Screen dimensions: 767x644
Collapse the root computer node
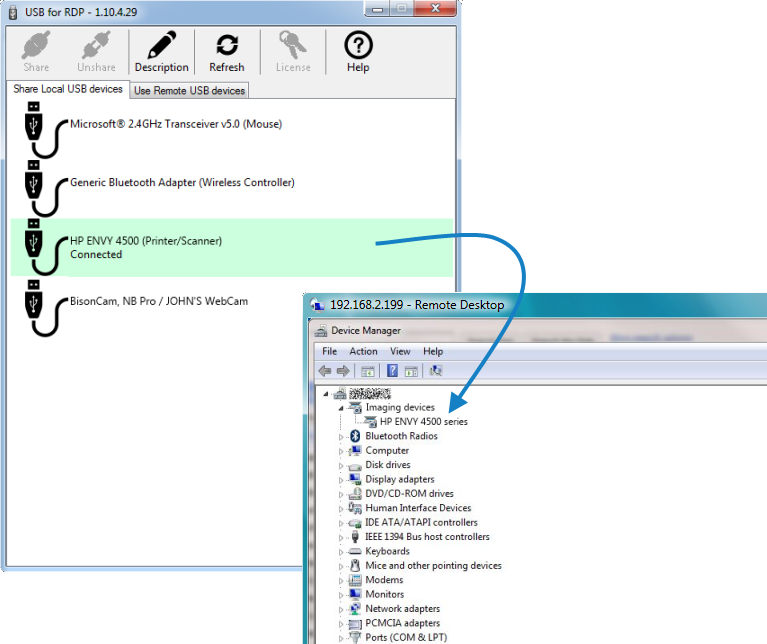326,394
